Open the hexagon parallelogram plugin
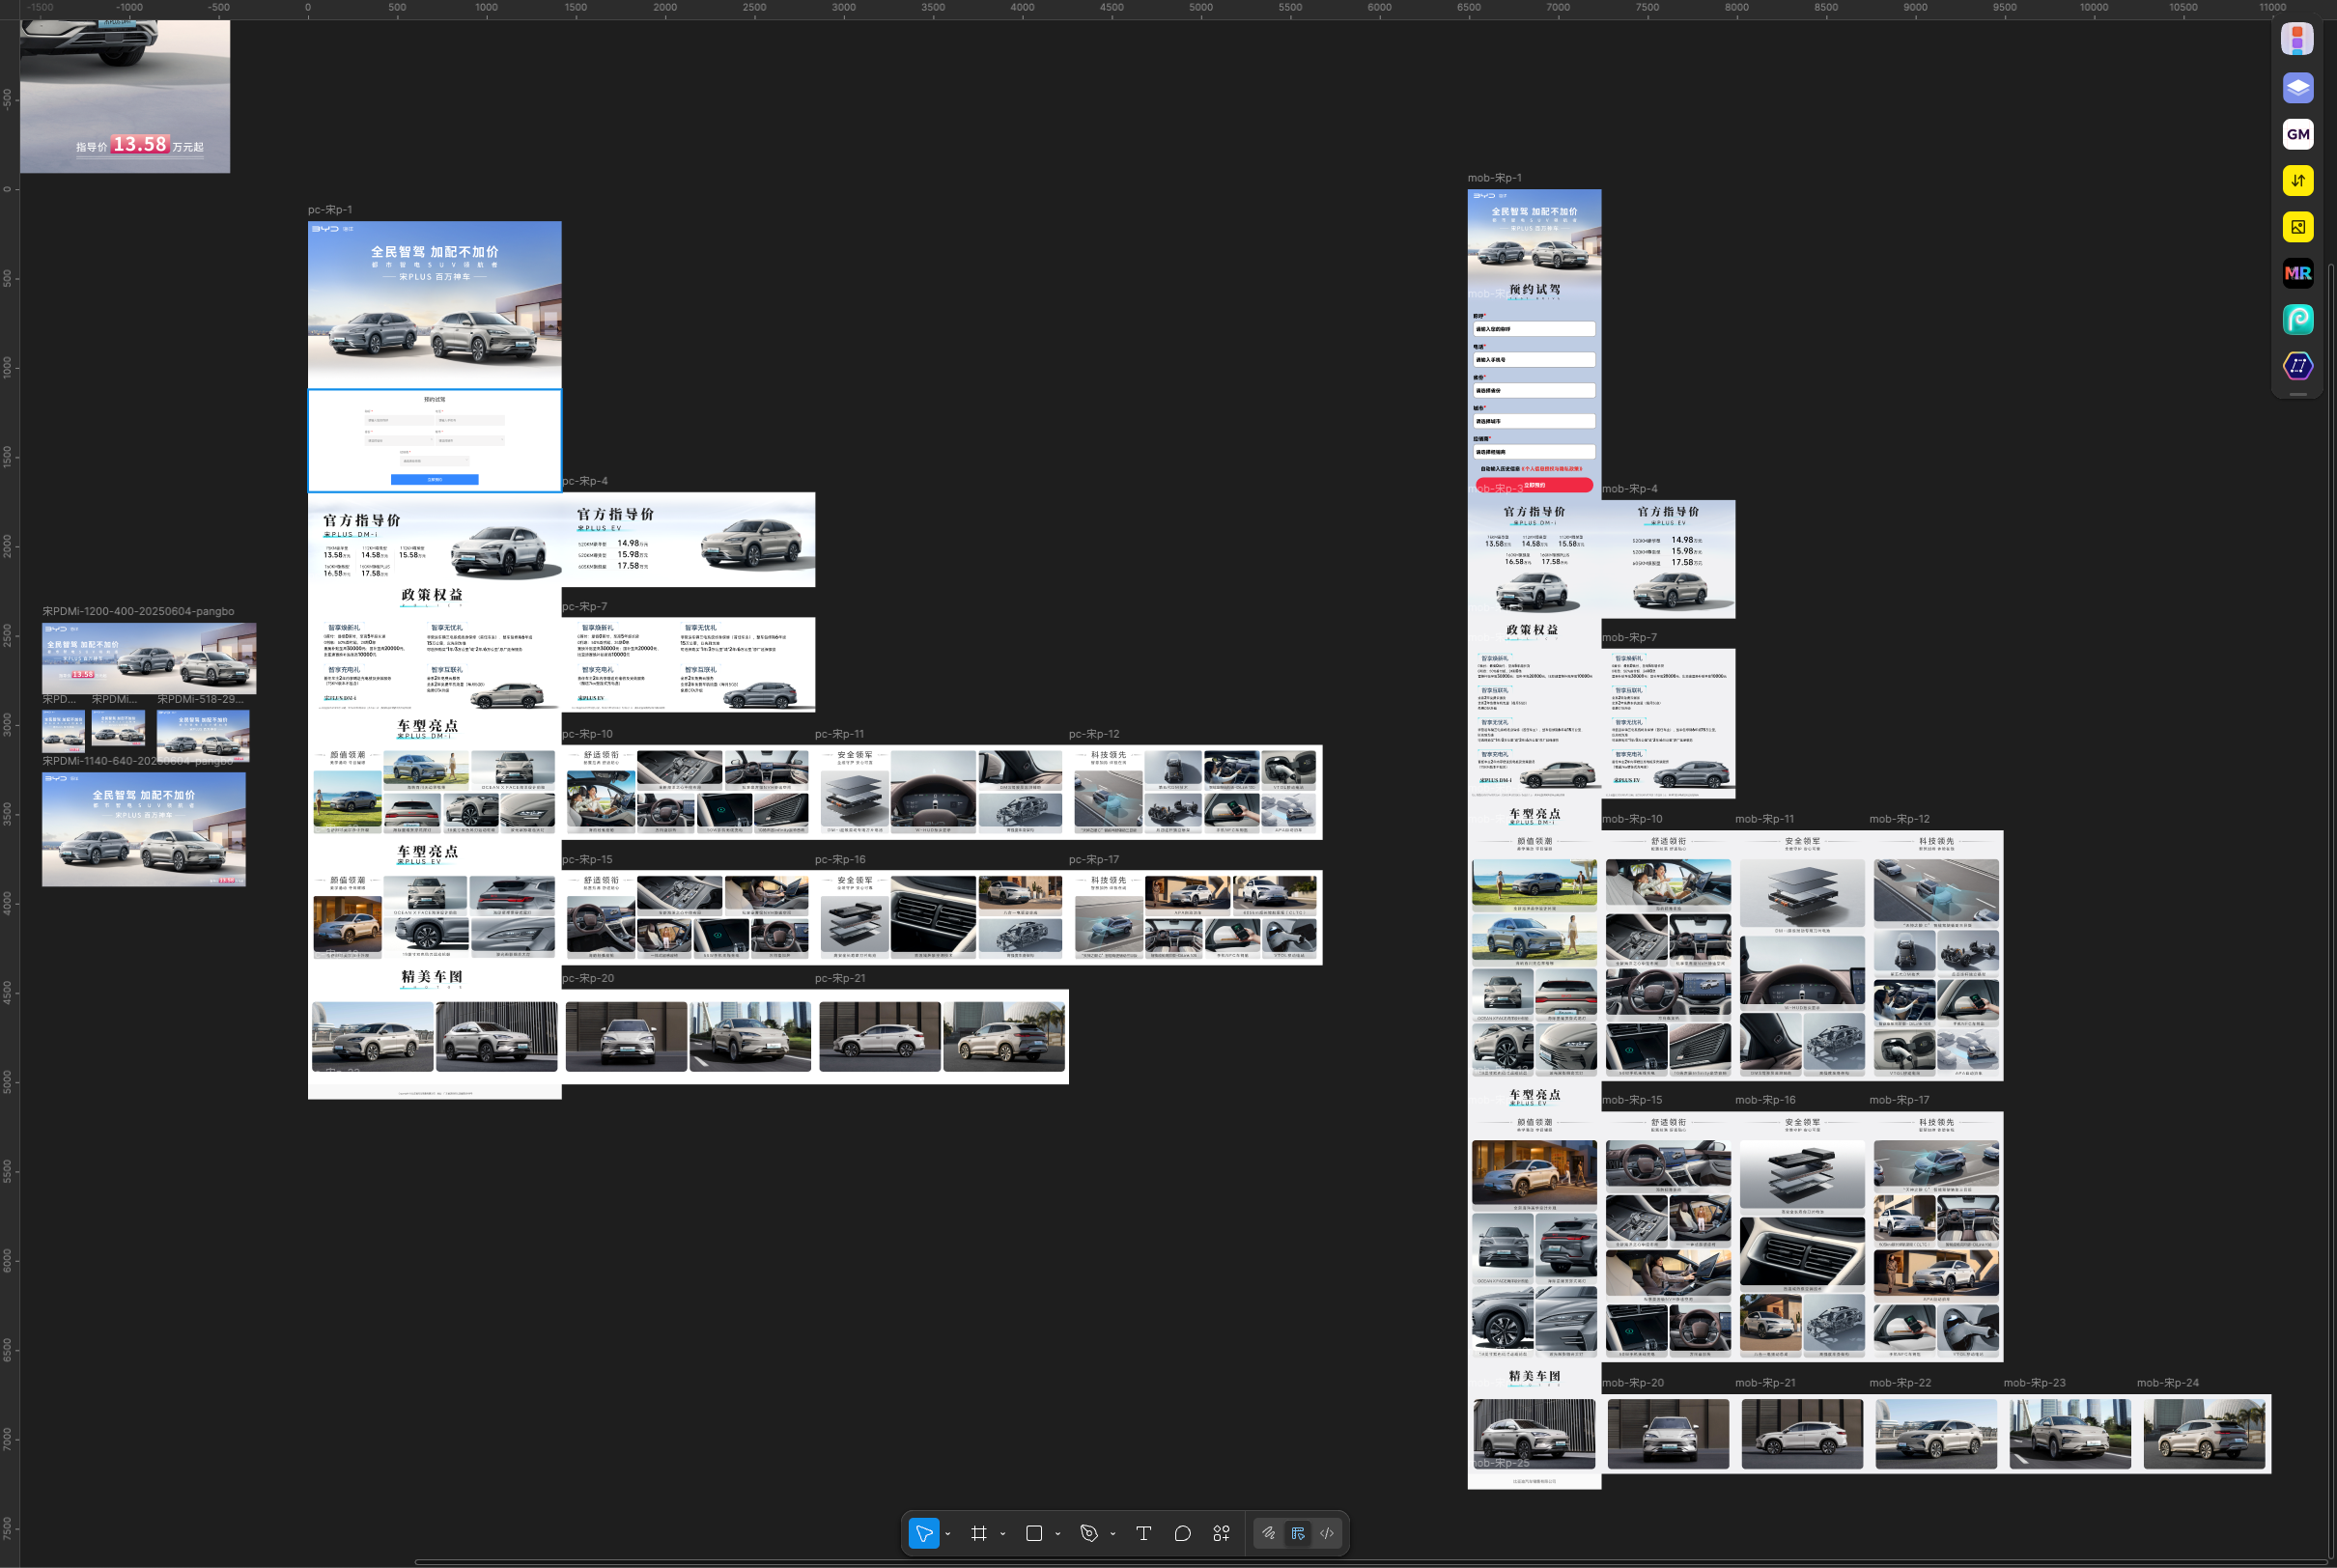2337x1568 pixels. [2297, 366]
